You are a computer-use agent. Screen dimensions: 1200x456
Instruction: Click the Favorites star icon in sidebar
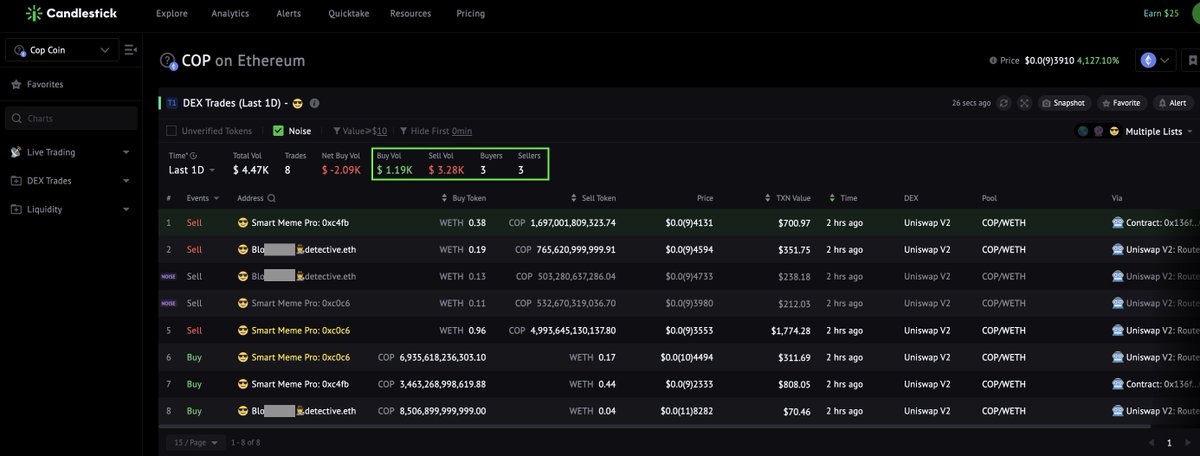(x=16, y=85)
